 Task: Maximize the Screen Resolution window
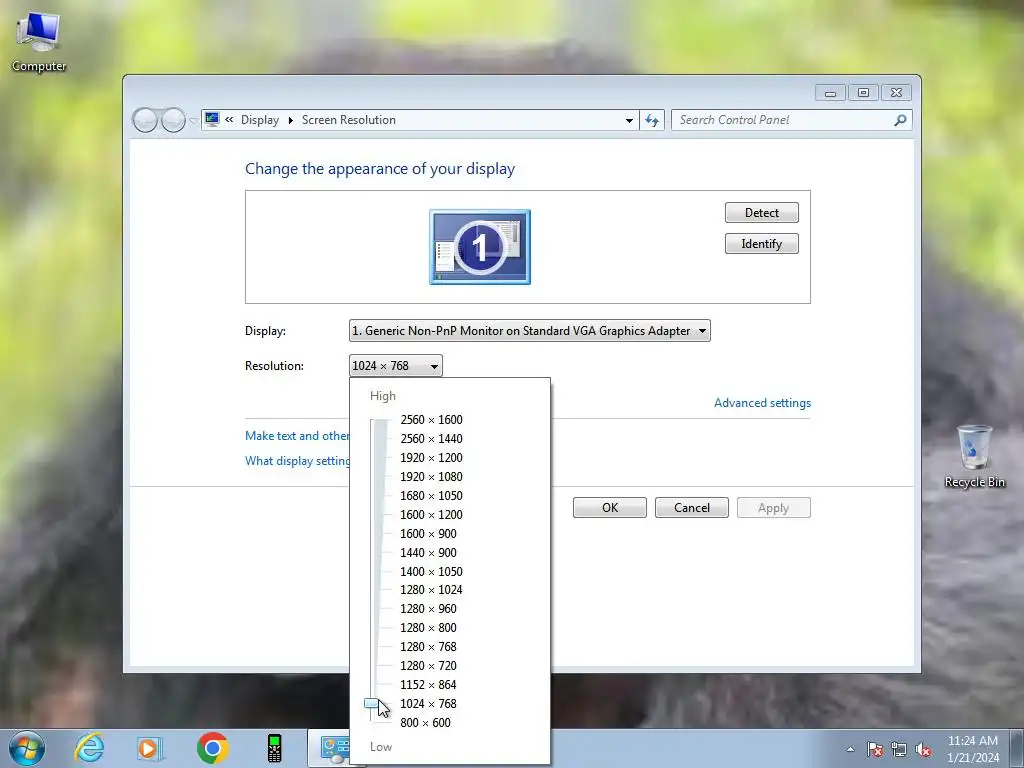point(863,93)
